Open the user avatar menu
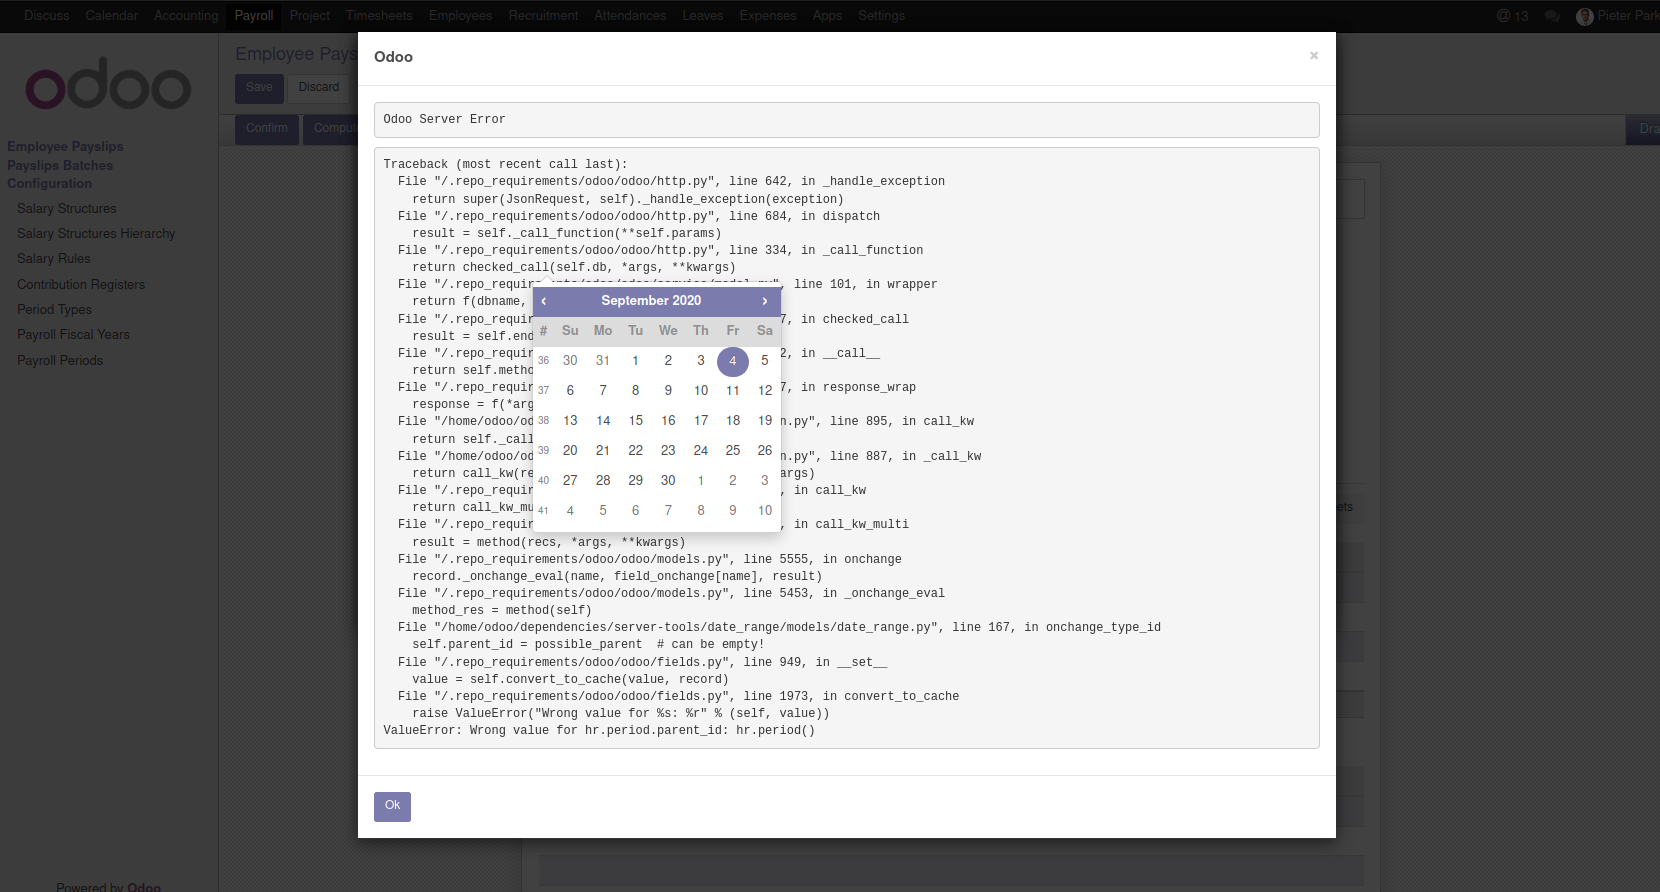The image size is (1660, 892). 1617,16
